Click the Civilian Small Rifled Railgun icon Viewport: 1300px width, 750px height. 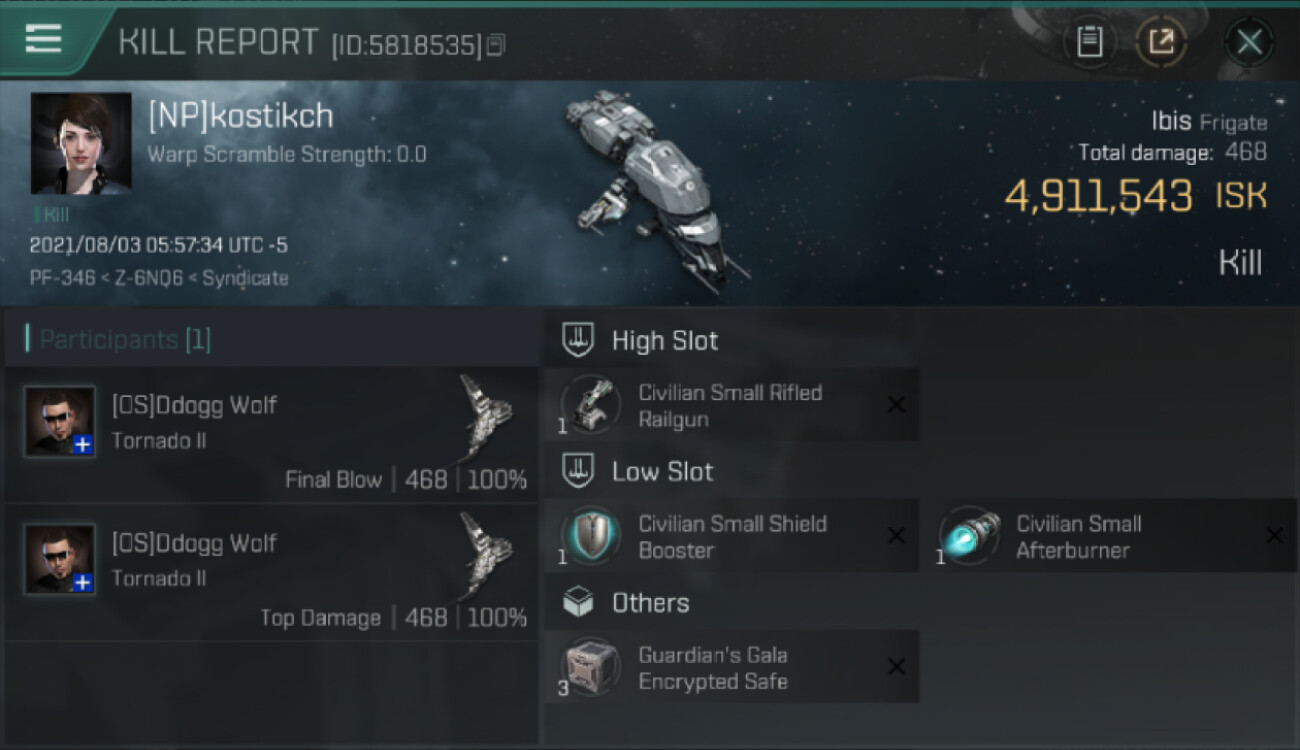click(x=590, y=405)
